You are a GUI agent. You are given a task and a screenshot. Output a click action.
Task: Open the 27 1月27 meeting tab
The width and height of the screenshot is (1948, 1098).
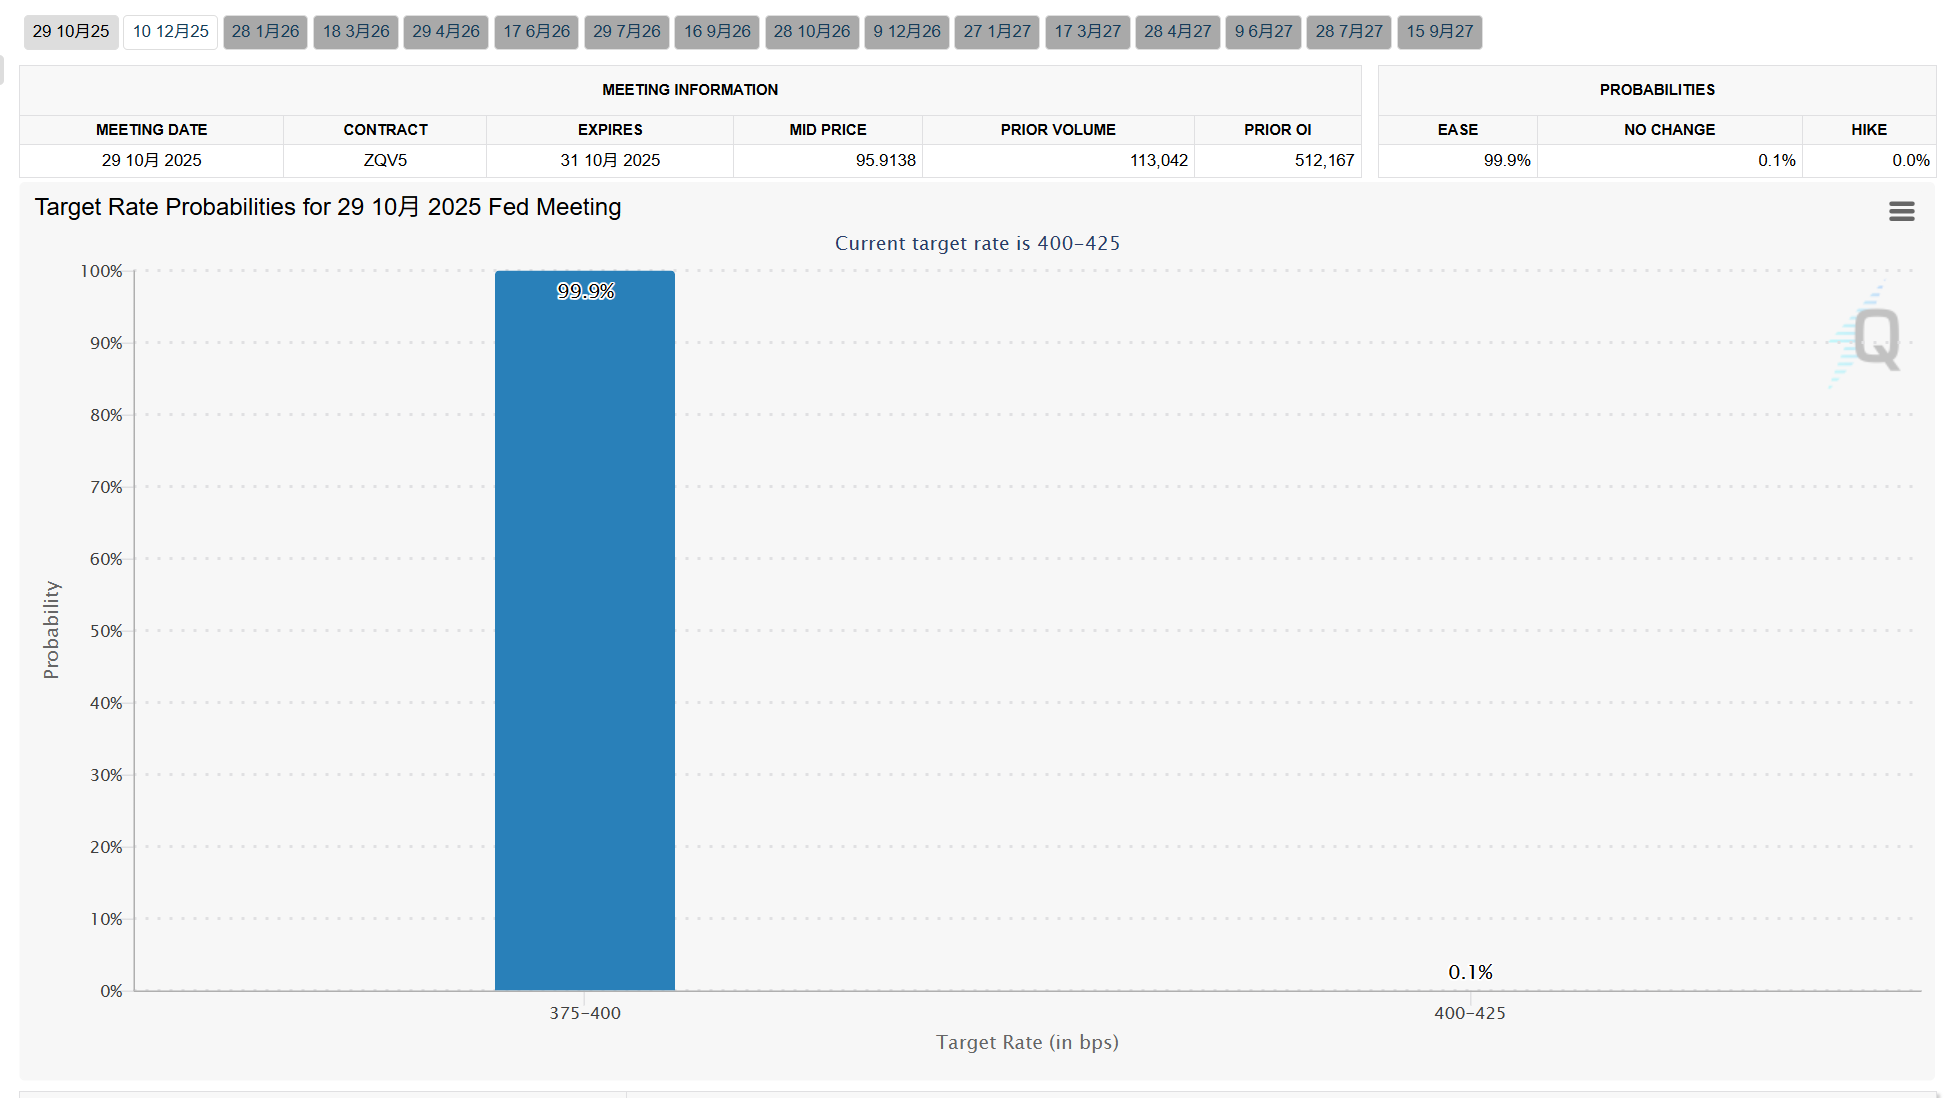(x=997, y=31)
